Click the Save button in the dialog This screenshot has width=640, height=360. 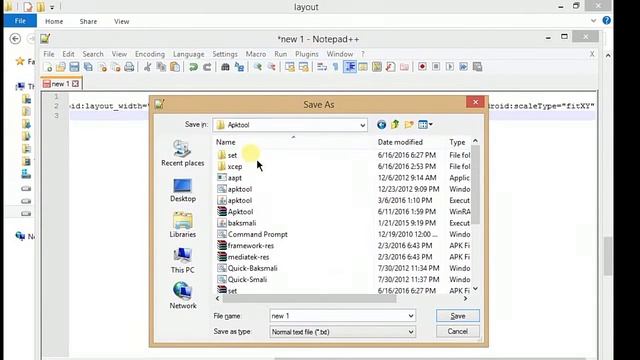[x=458, y=316]
